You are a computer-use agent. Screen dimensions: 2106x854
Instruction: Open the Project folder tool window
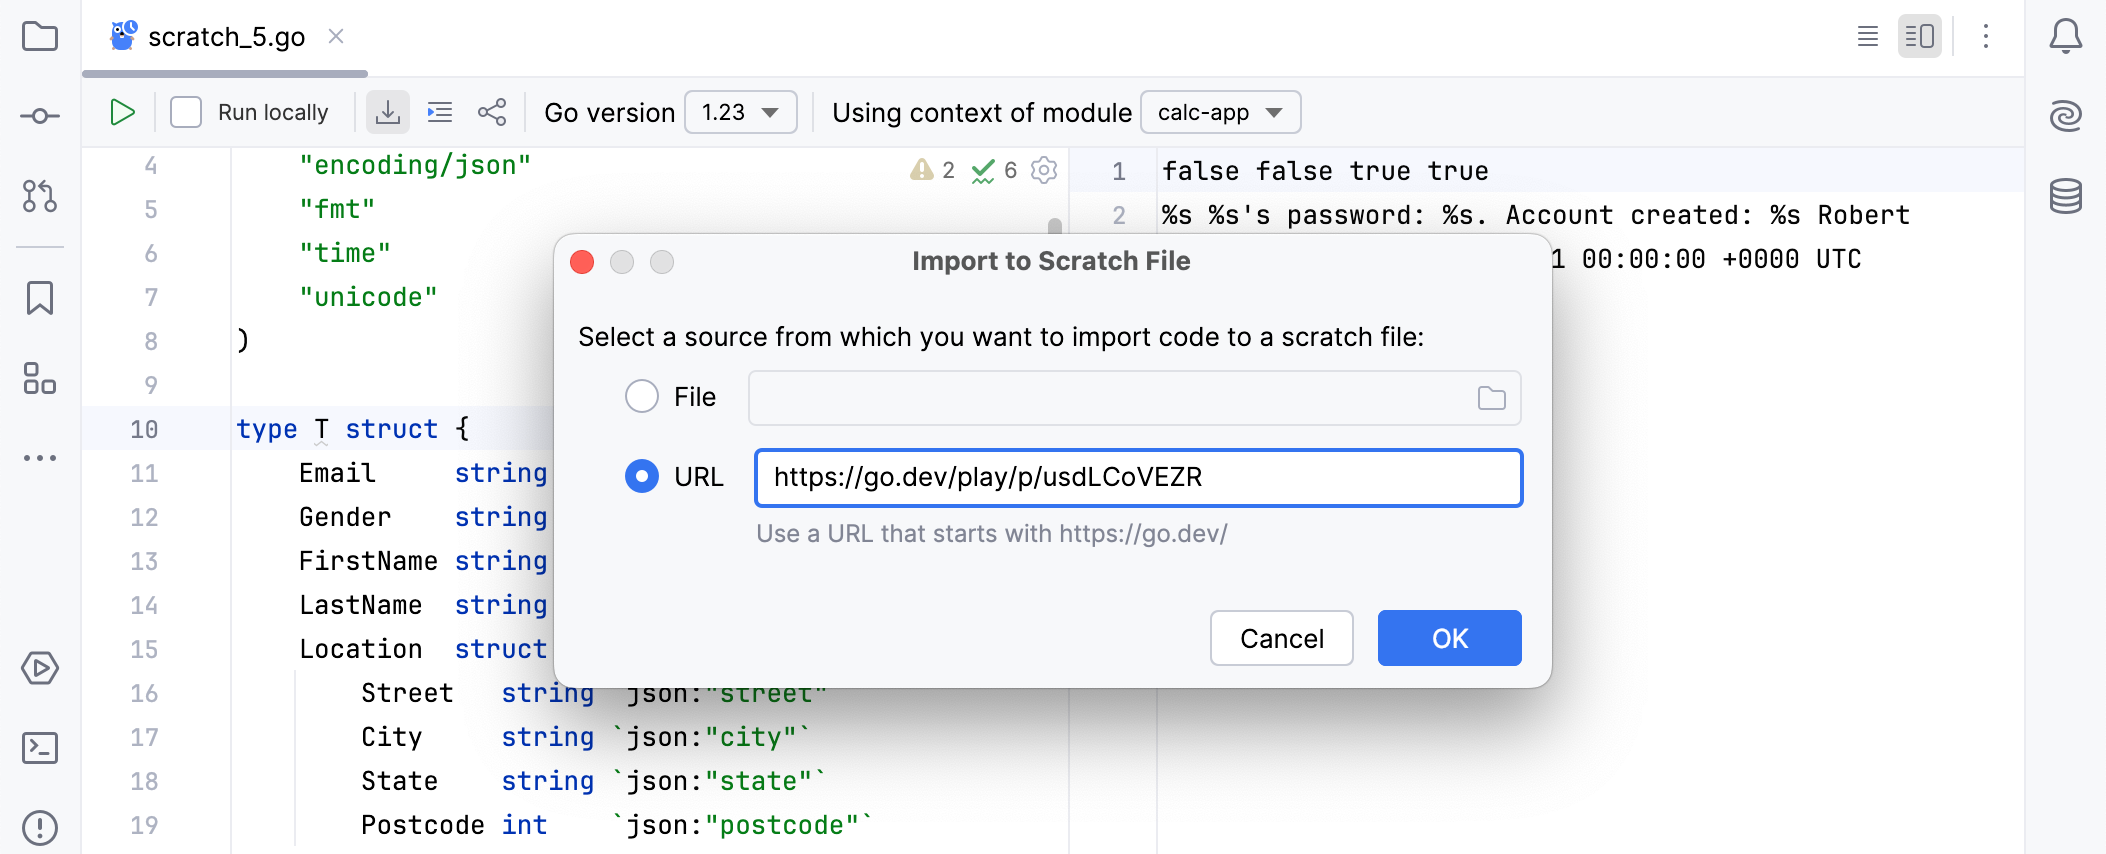point(40,37)
